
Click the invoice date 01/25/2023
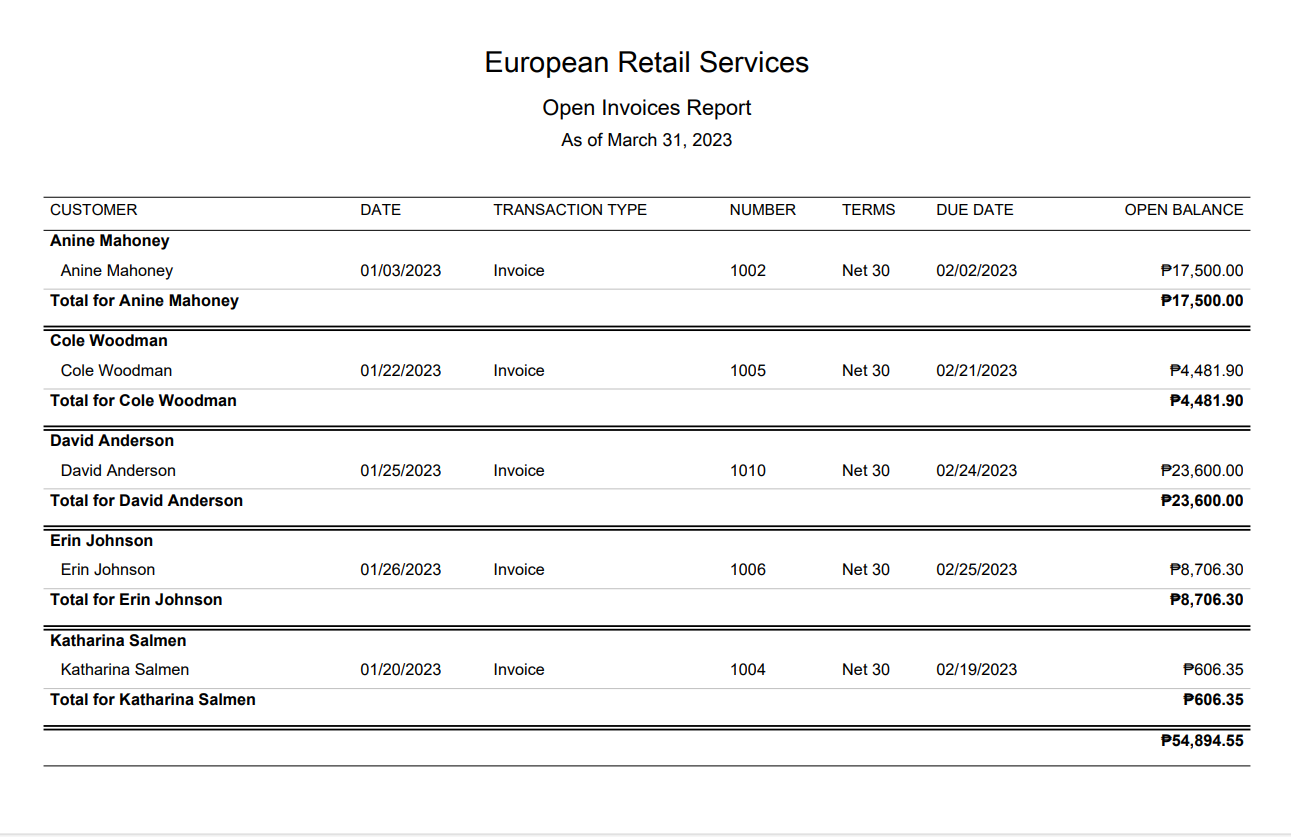(x=401, y=471)
